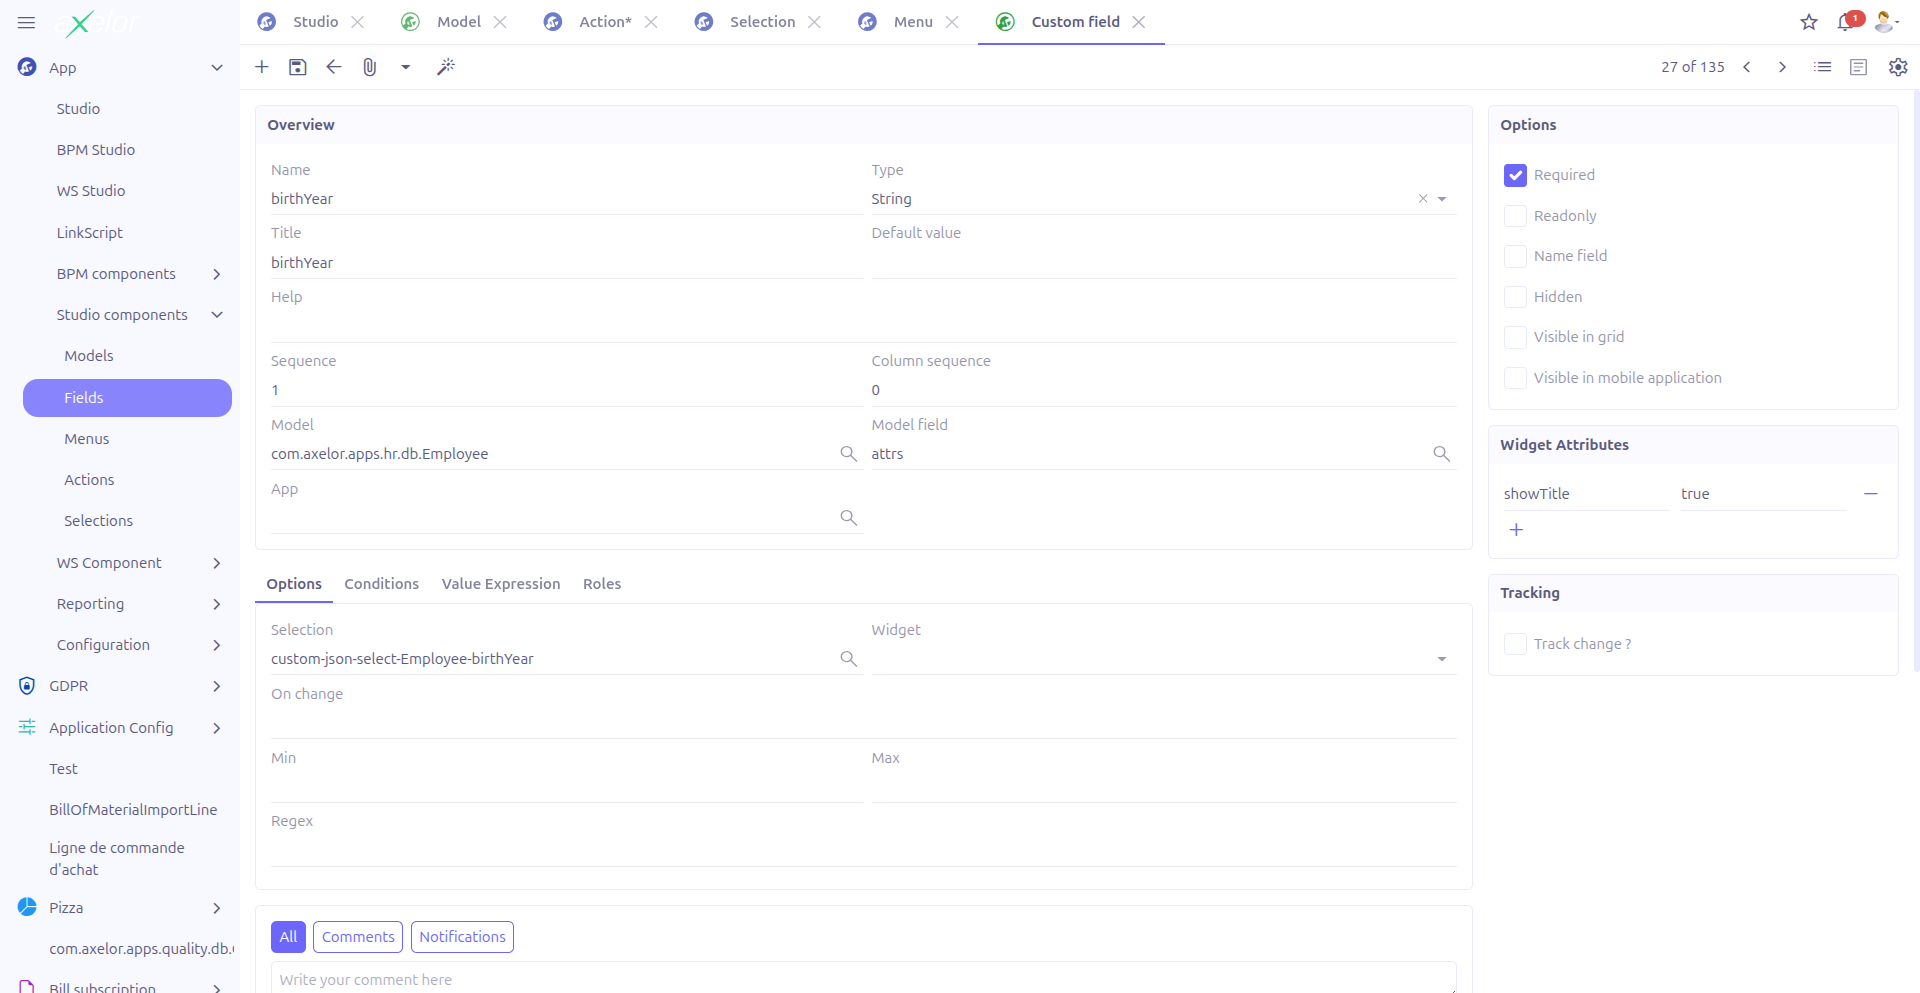1920x993 pixels.
Task: Open the Value Expression tab
Action: coord(501,584)
